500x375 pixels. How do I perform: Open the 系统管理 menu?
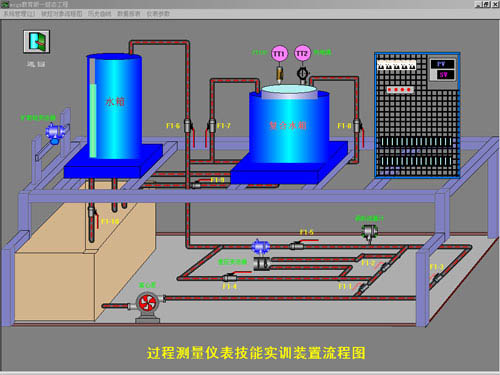tap(19, 14)
